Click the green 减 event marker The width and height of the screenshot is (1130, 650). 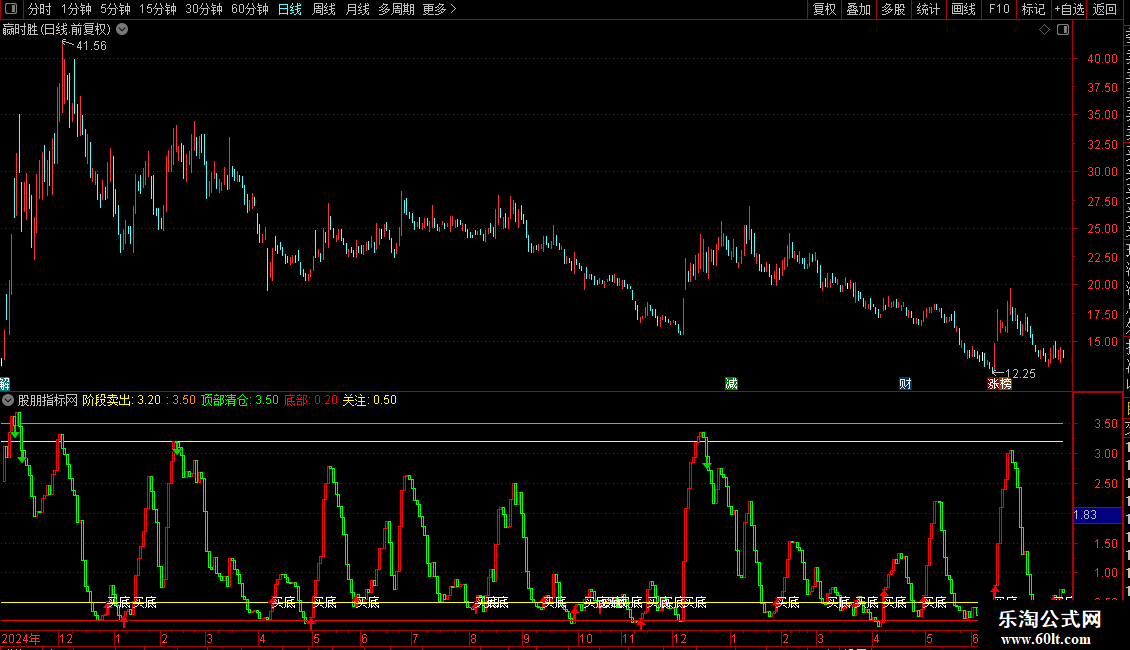pyautogui.click(x=731, y=383)
